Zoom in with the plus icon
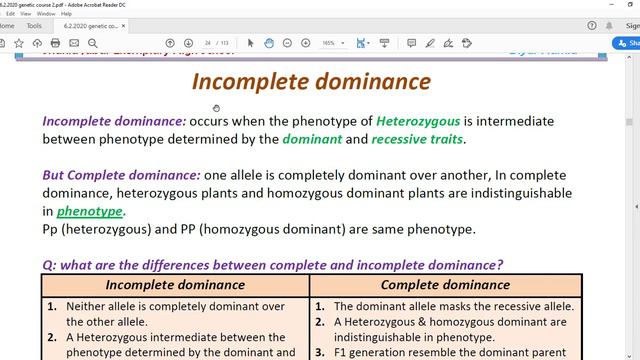The image size is (640, 360). (x=306, y=43)
